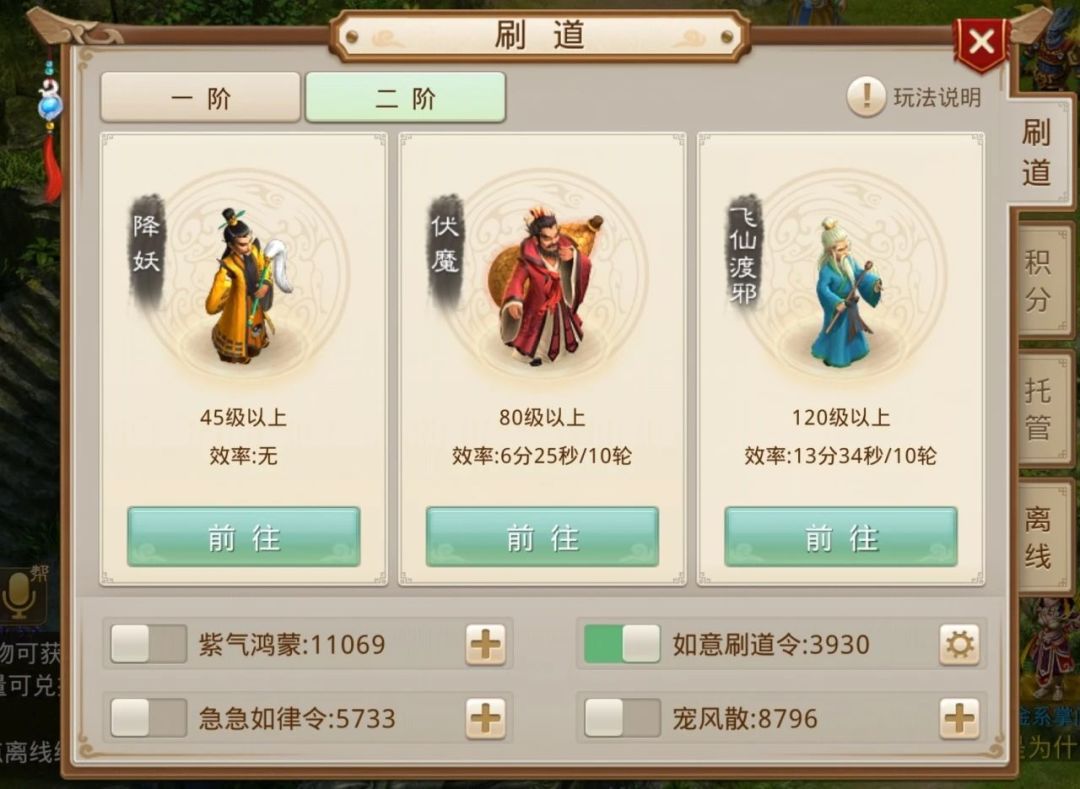Screen dimensions: 1080x789
Task: Close the 刷道 panel with the red X
Action: coord(981,43)
